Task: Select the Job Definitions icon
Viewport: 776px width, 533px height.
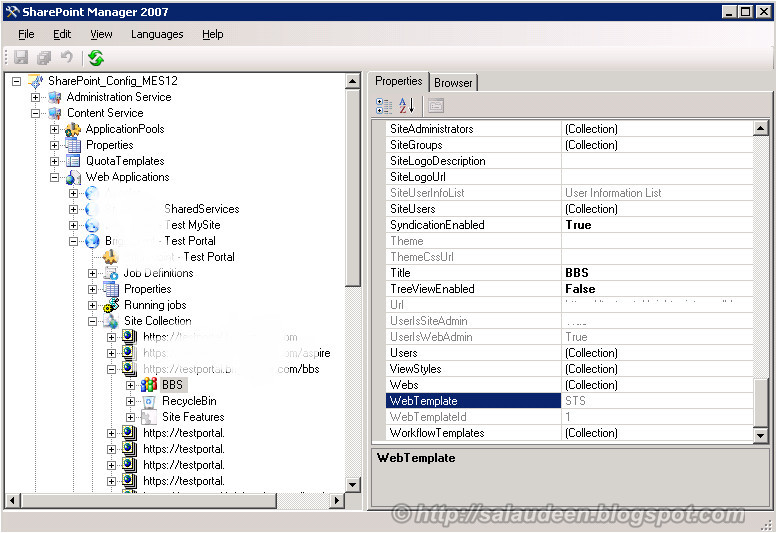Action: [111, 273]
